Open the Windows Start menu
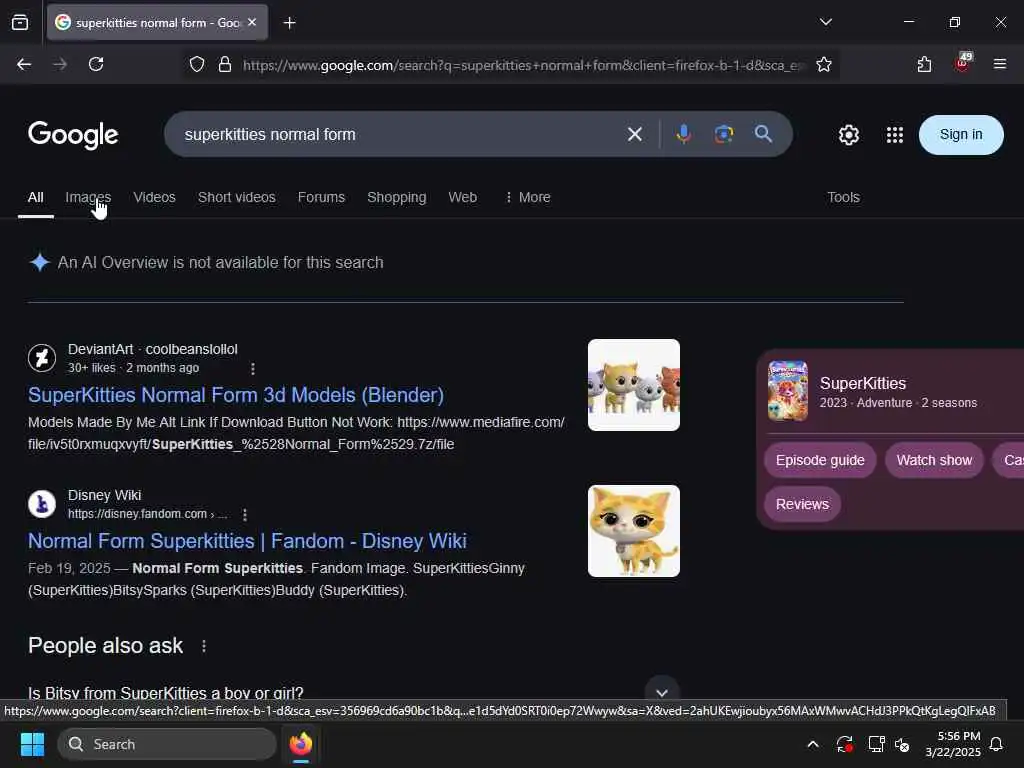Image resolution: width=1024 pixels, height=768 pixels. point(32,744)
